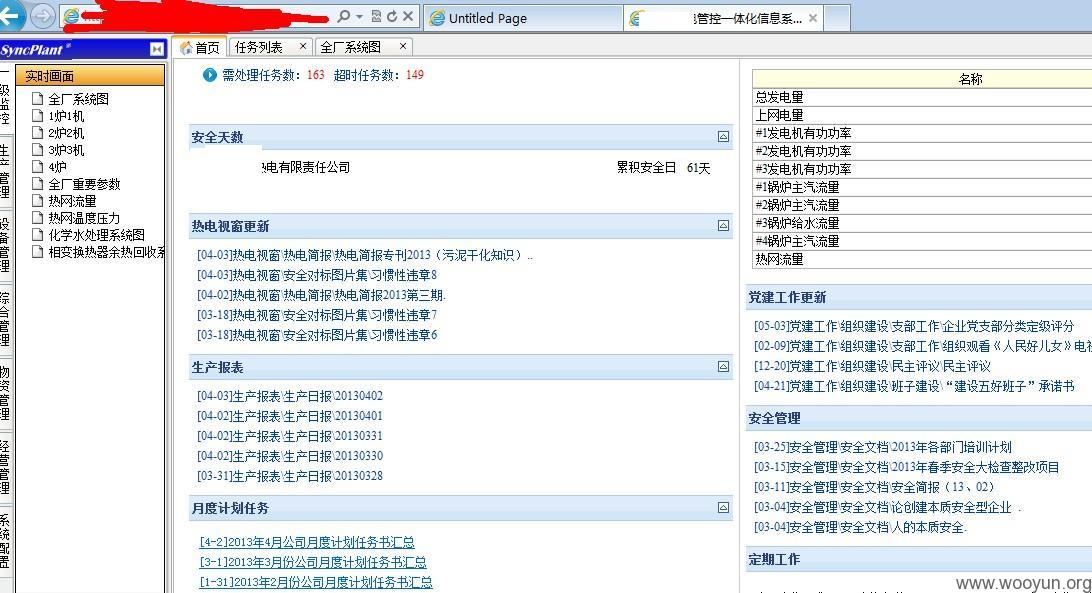Close the 任务列表 tab

pyautogui.click(x=302, y=46)
